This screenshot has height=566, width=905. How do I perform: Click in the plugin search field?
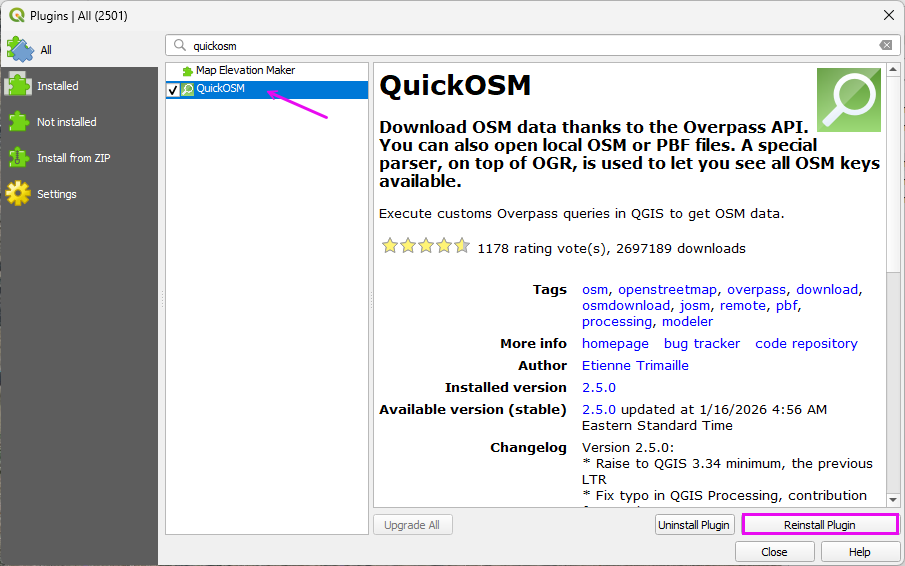click(530, 45)
